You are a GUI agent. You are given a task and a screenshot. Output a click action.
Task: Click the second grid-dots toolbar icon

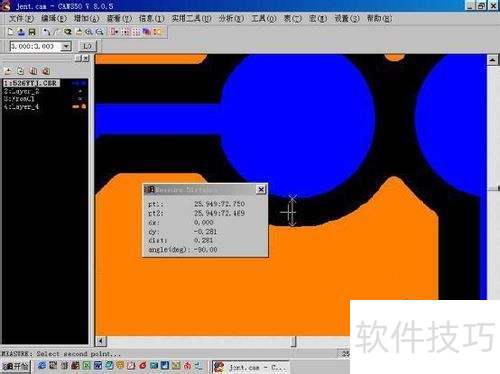click(136, 32)
